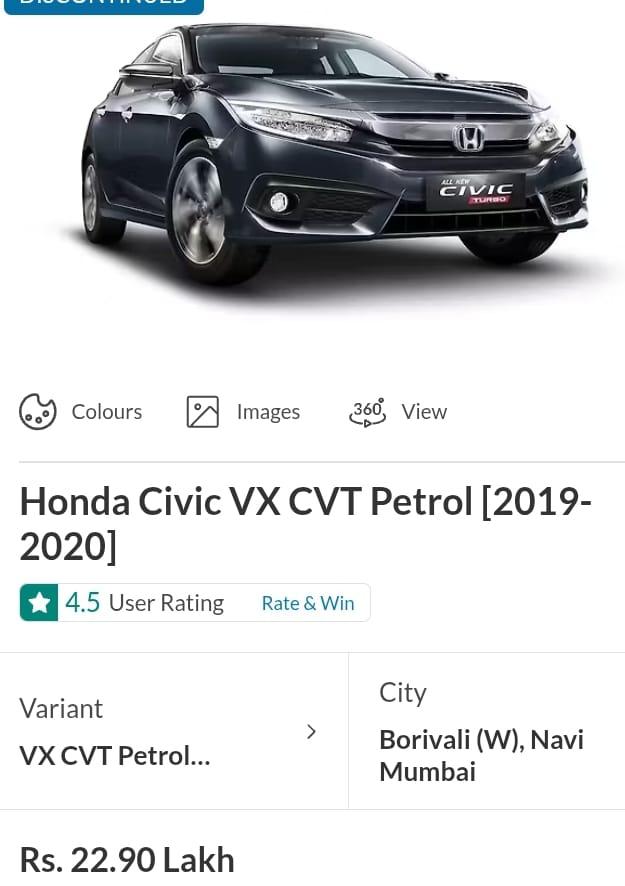625x886 pixels.
Task: Open the Colours palette icon
Action: pyautogui.click(x=38, y=411)
